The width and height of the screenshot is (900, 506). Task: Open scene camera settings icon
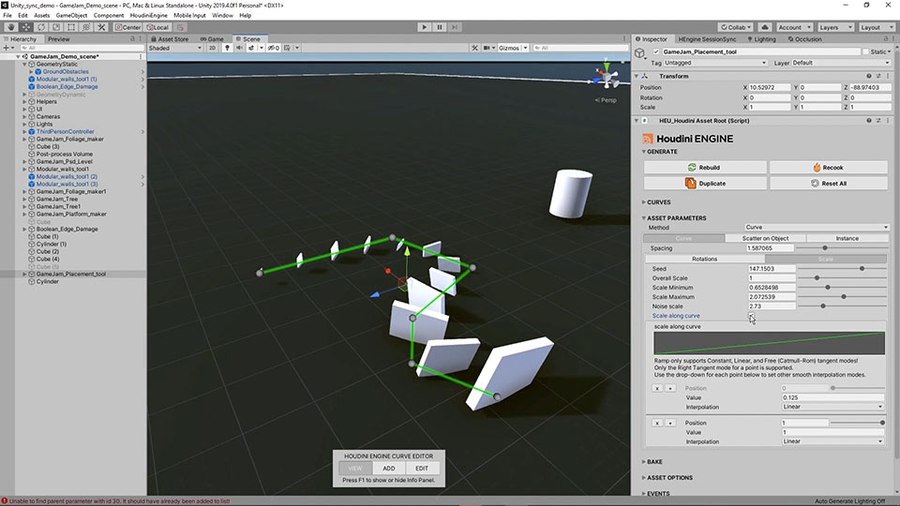coord(487,48)
